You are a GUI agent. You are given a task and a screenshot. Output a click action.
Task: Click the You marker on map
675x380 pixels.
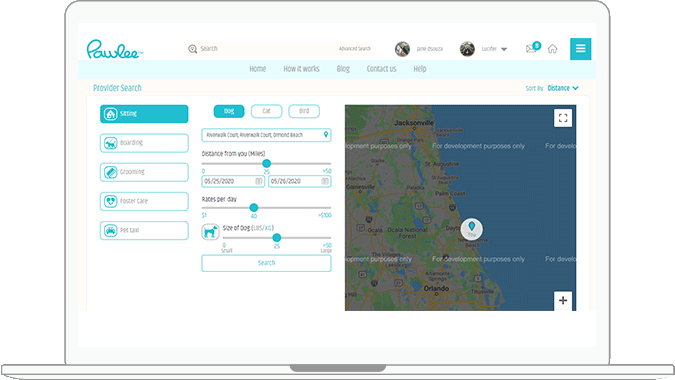coord(471,229)
